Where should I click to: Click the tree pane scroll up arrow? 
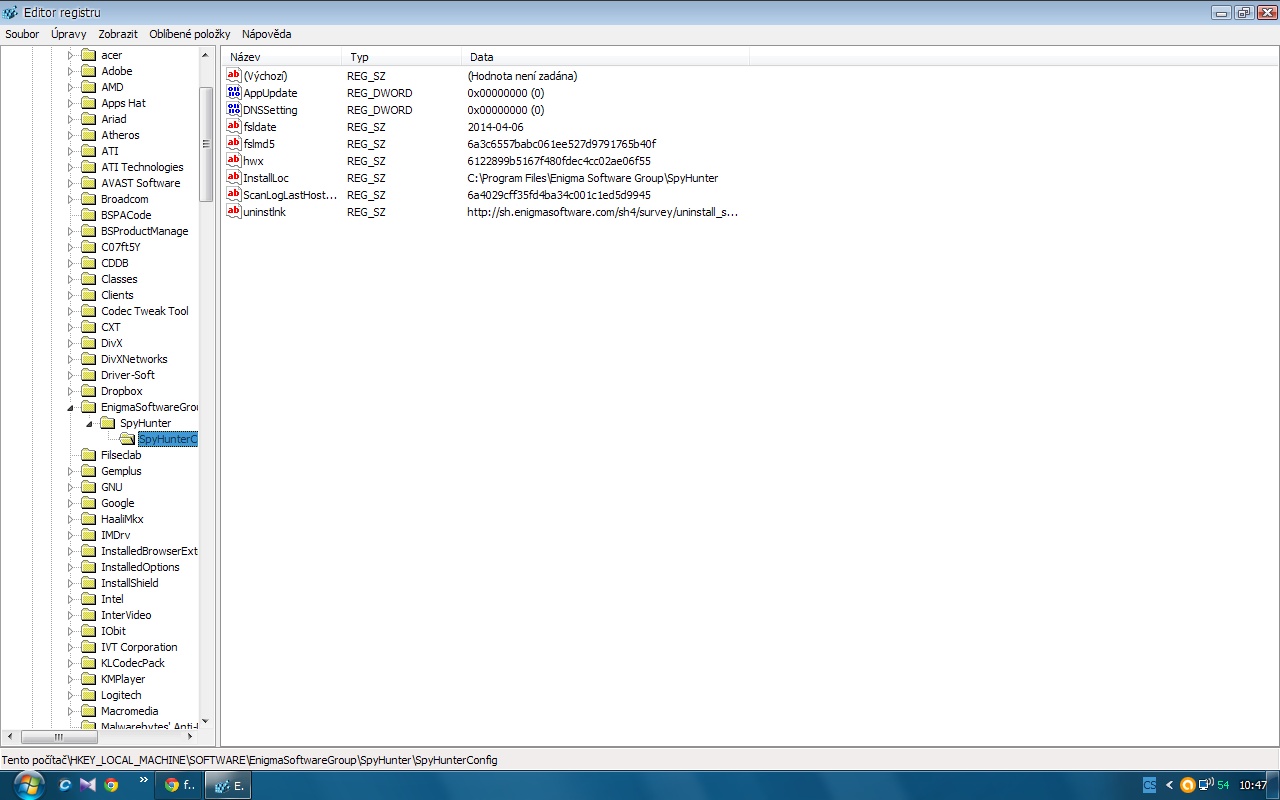pos(206,55)
